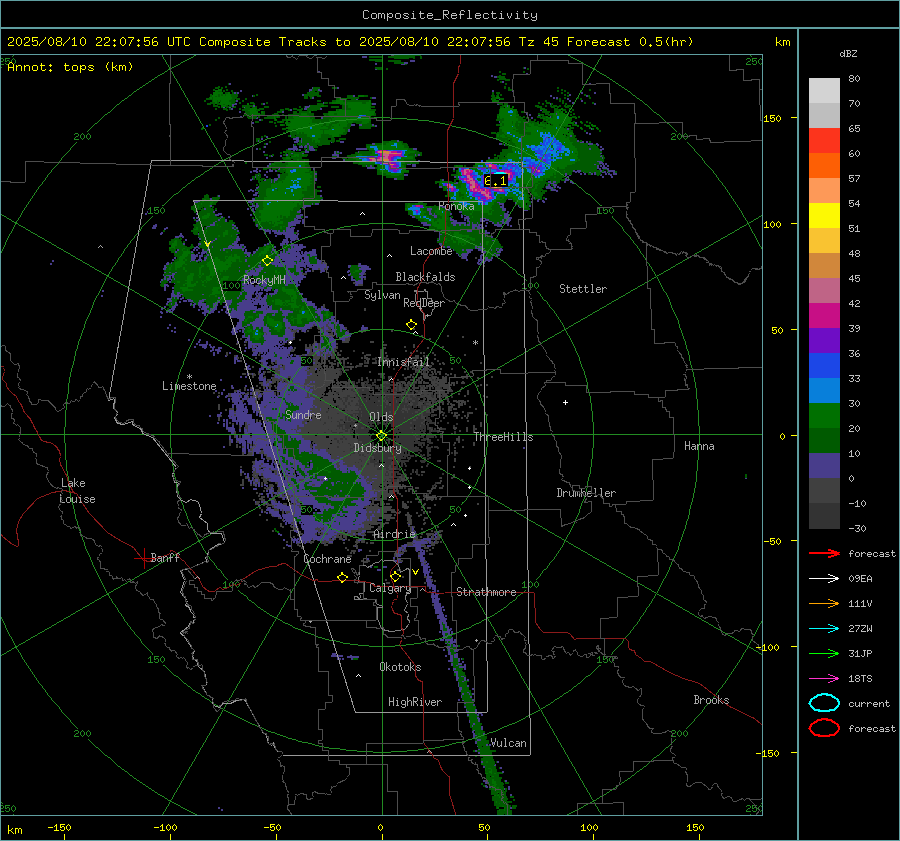Screen dimensions: 900x841
Task: Click storm top label 6.1
Action: coord(495,181)
